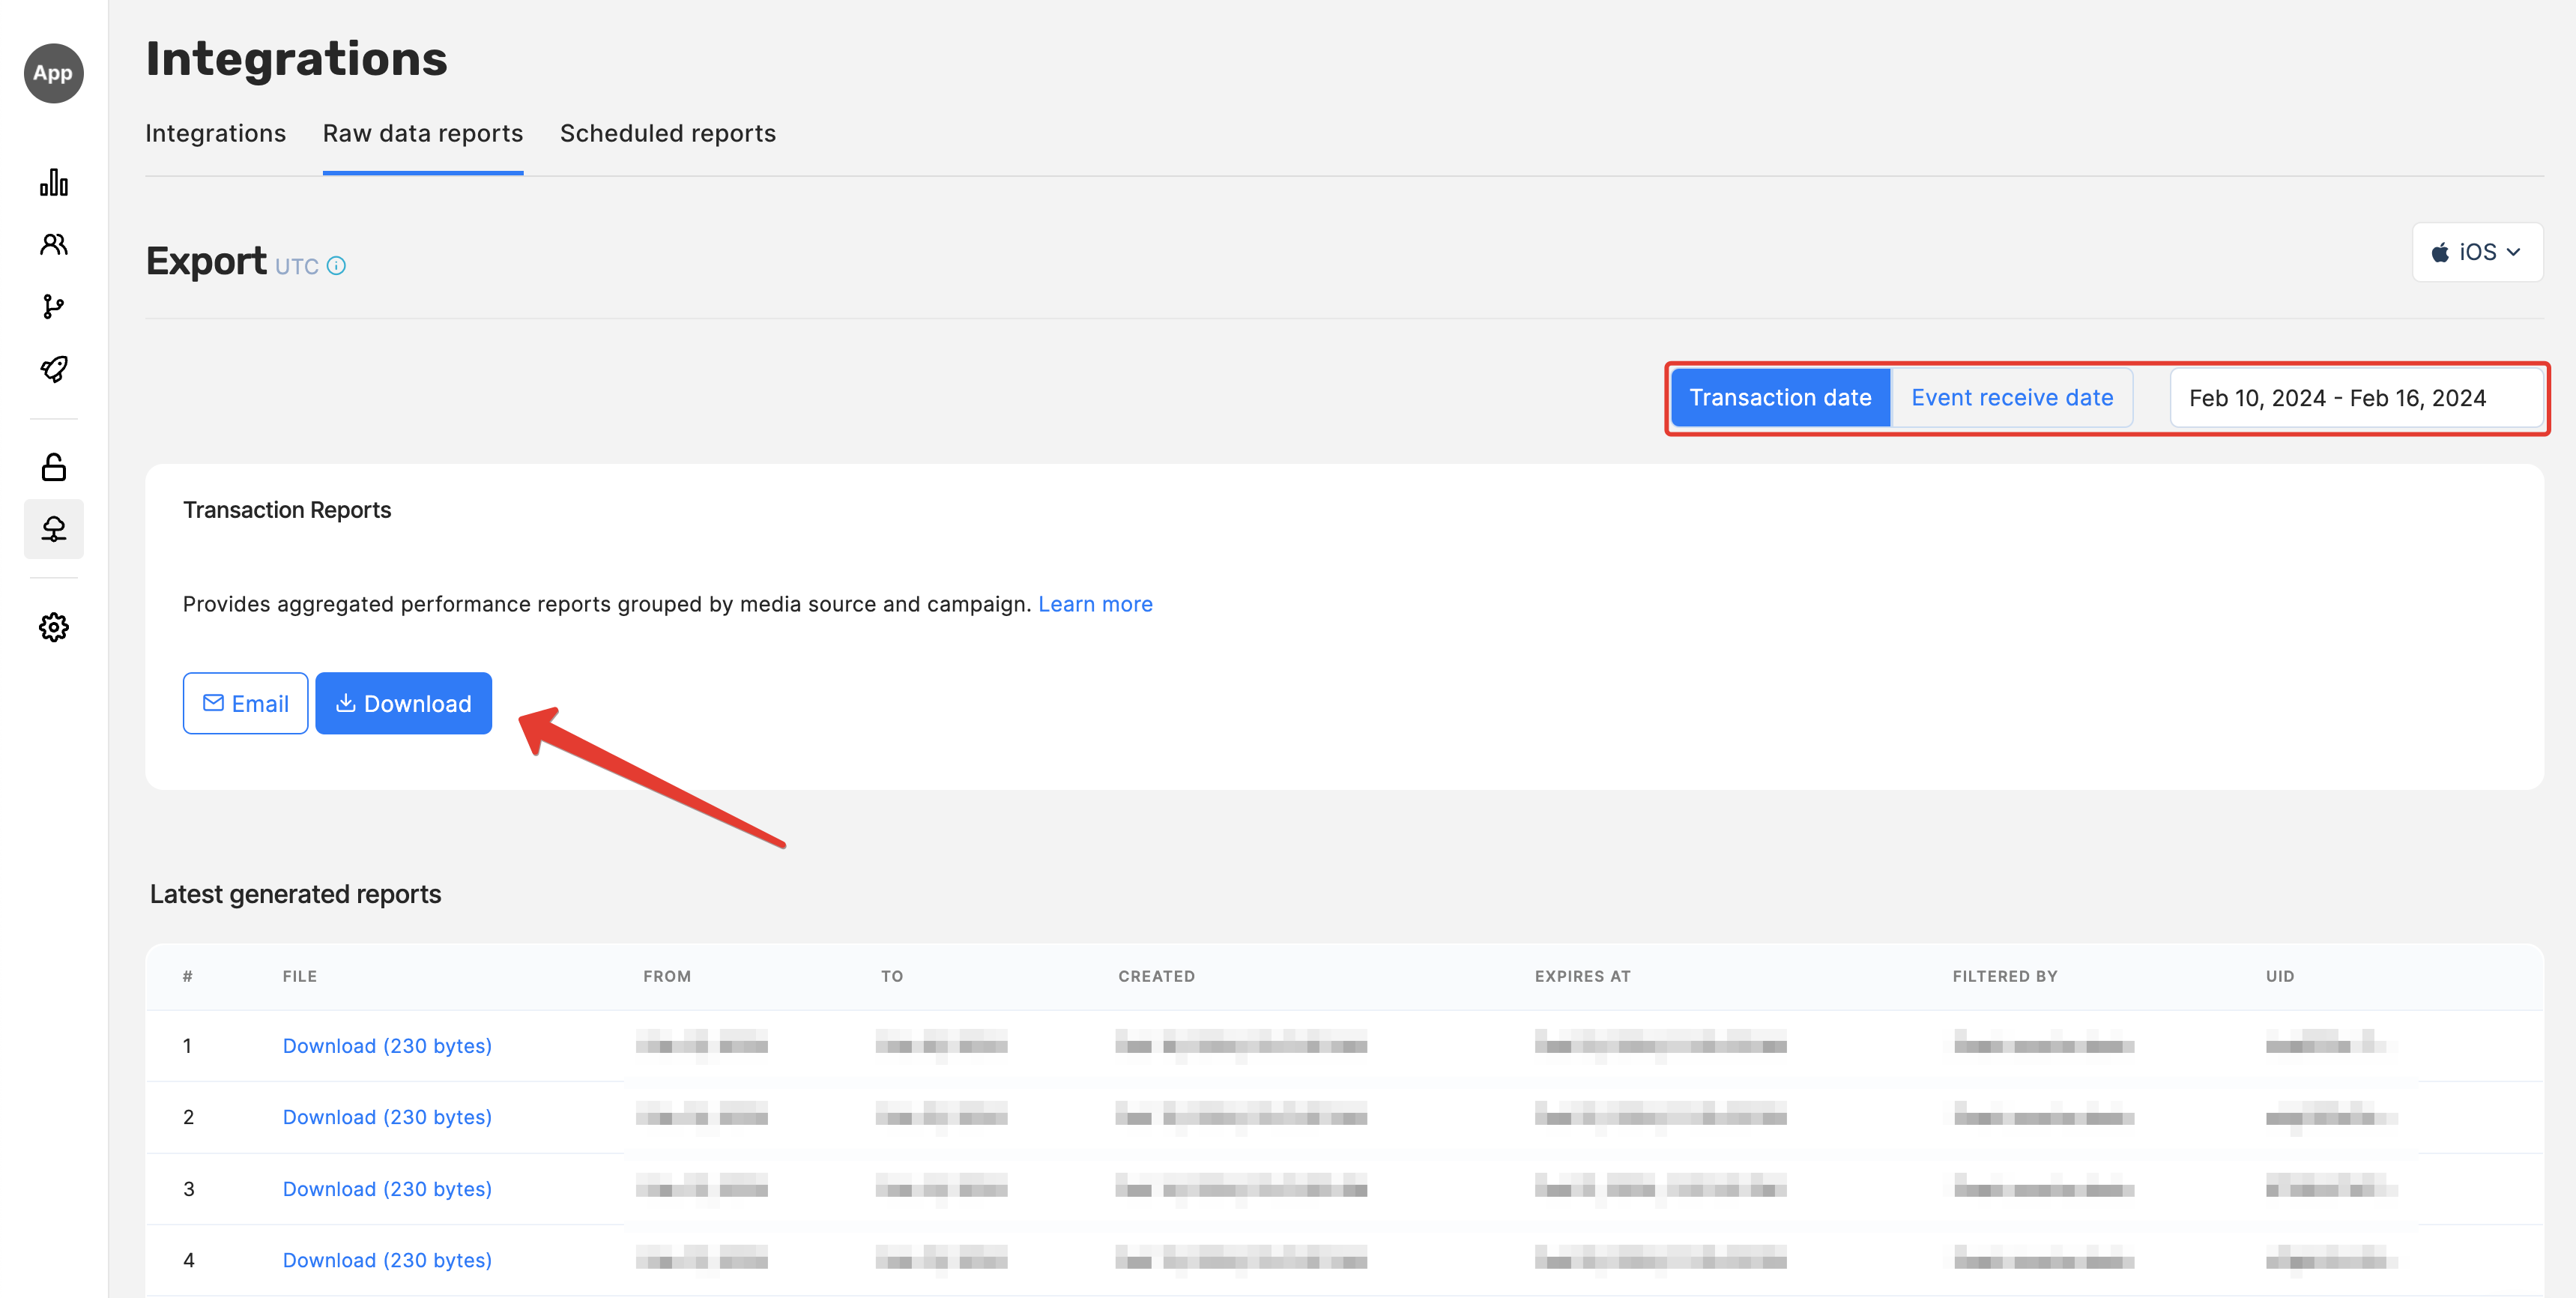Click the App avatar circle

[54, 73]
